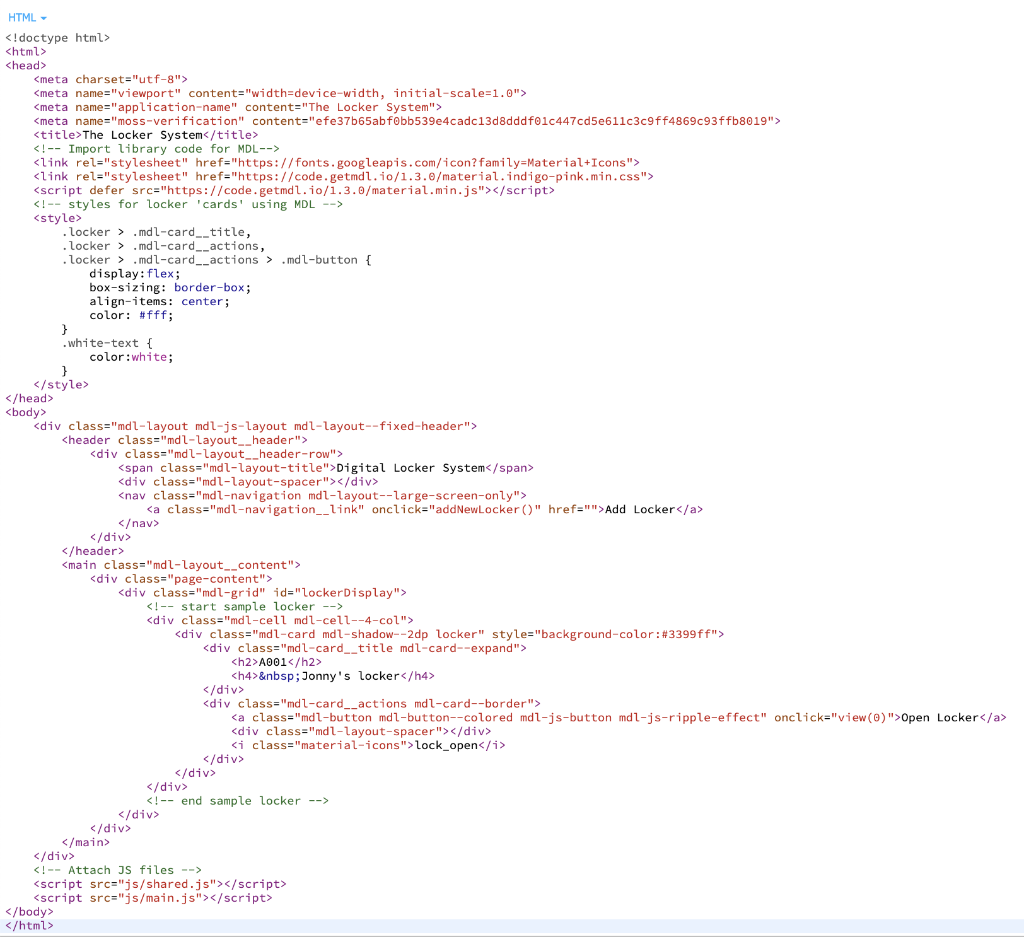
Task: Click the 'Add Locker' anchor line
Action: coord(424,509)
